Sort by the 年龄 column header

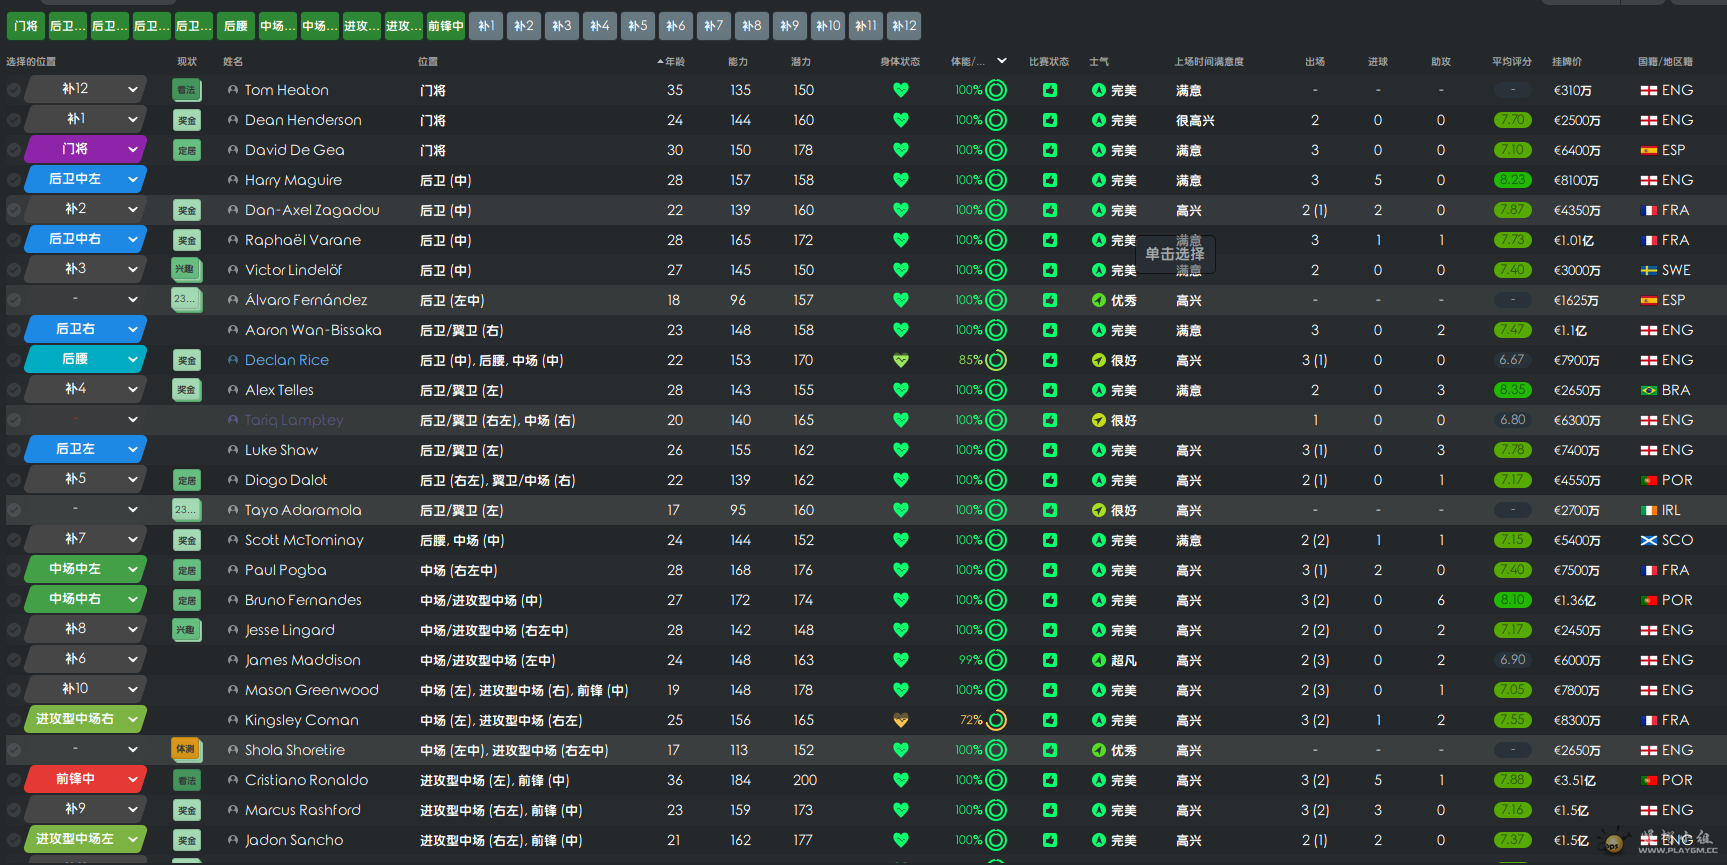point(673,62)
